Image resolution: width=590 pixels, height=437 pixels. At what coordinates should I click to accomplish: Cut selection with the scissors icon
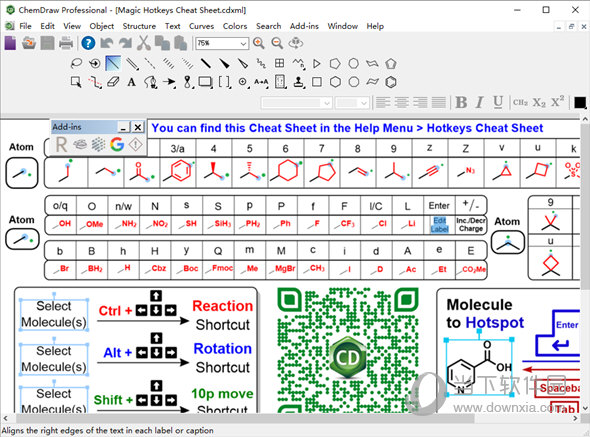(143, 43)
